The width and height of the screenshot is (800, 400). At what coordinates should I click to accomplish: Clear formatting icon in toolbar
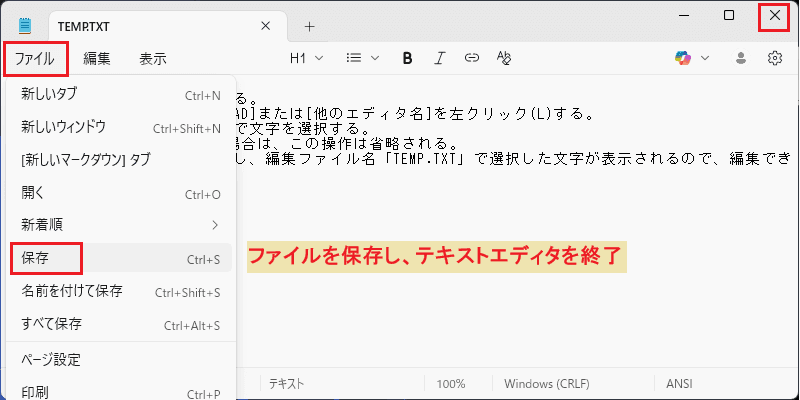(504, 58)
